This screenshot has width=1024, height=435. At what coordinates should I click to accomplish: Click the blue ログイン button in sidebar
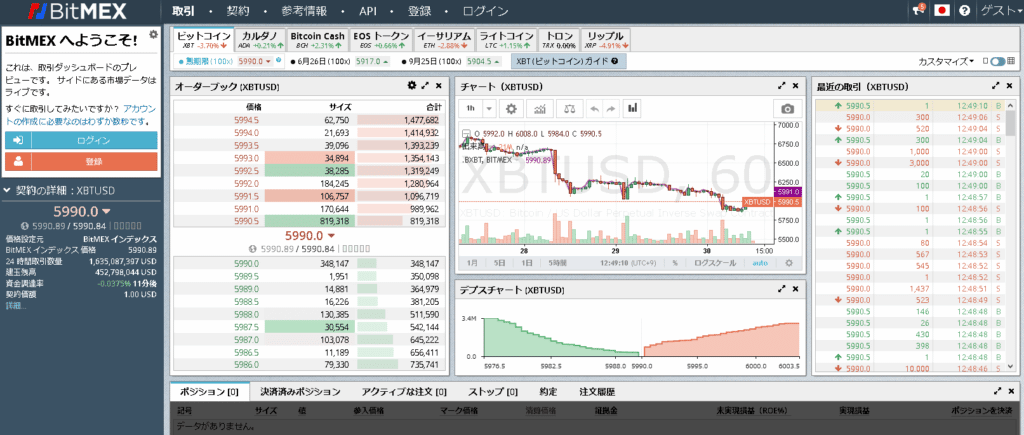click(x=82, y=140)
